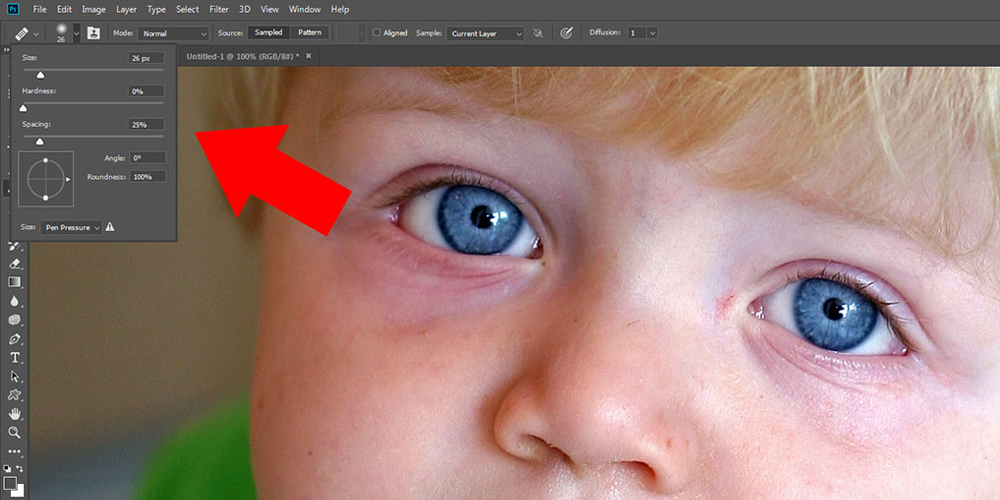The image size is (1000, 500).
Task: Open the Layer menu
Action: click(126, 10)
